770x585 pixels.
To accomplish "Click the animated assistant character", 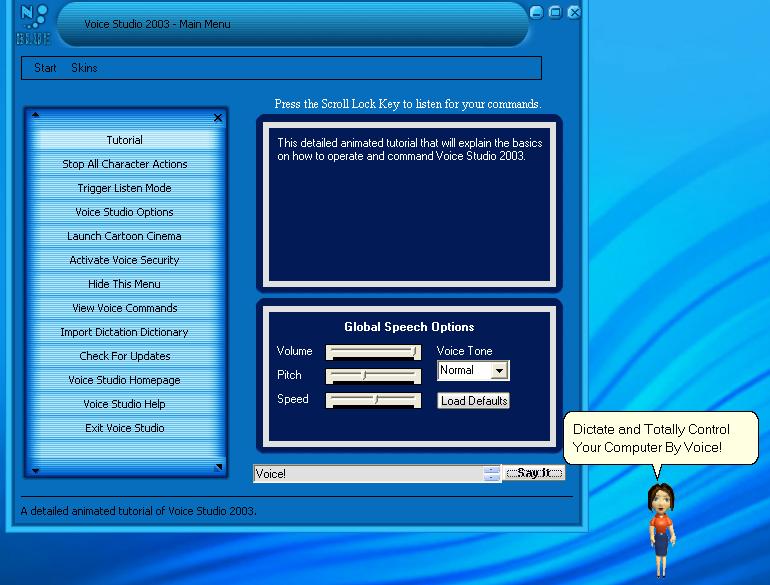I will pos(661,530).
